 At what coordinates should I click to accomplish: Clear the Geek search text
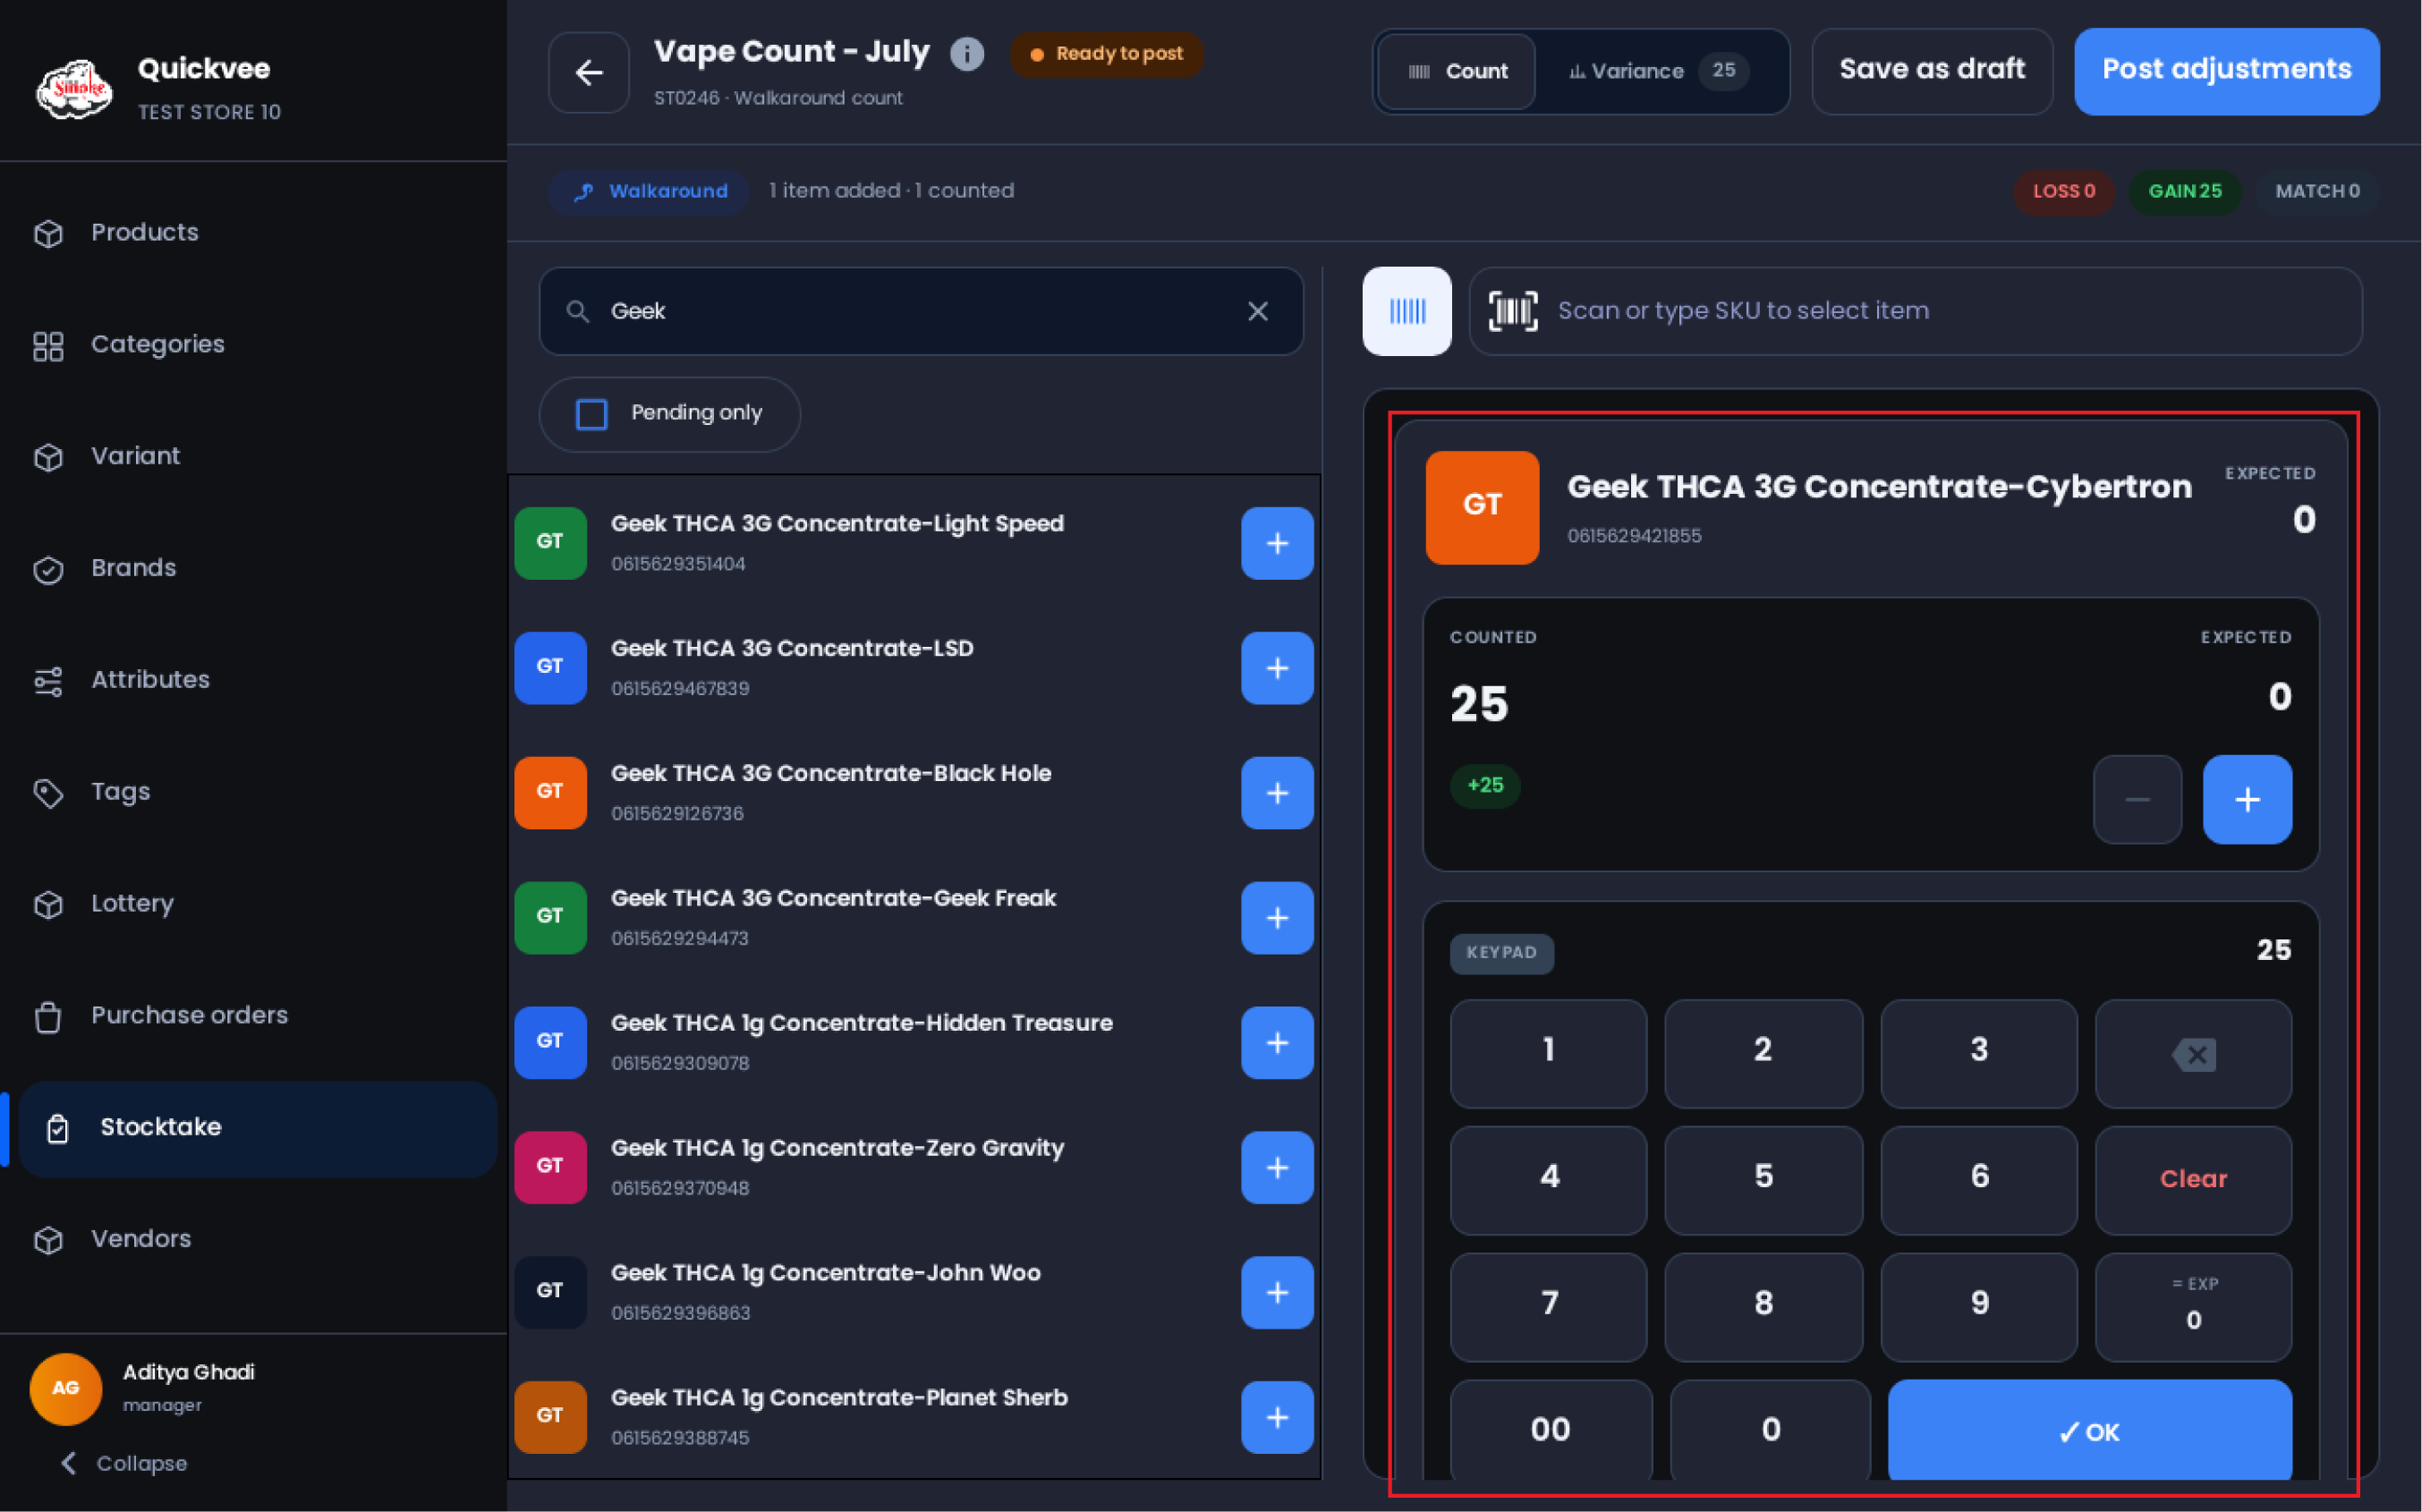click(x=1258, y=311)
